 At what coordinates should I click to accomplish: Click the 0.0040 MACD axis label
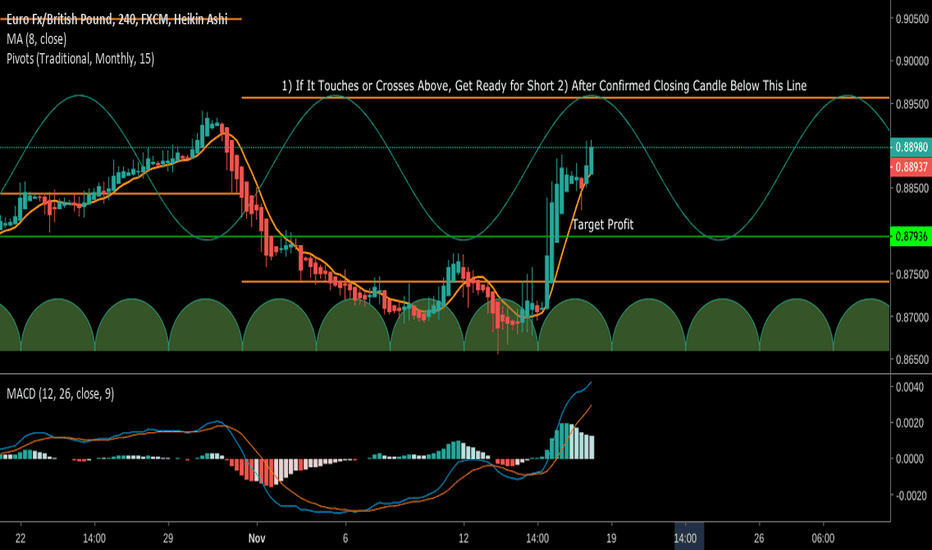(x=910, y=387)
